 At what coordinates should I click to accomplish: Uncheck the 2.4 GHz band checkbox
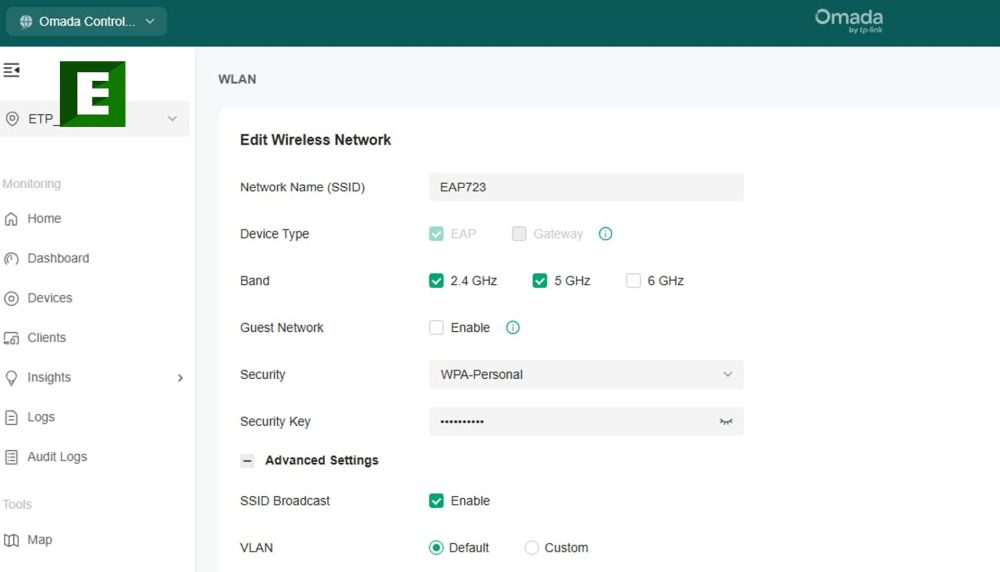point(436,281)
